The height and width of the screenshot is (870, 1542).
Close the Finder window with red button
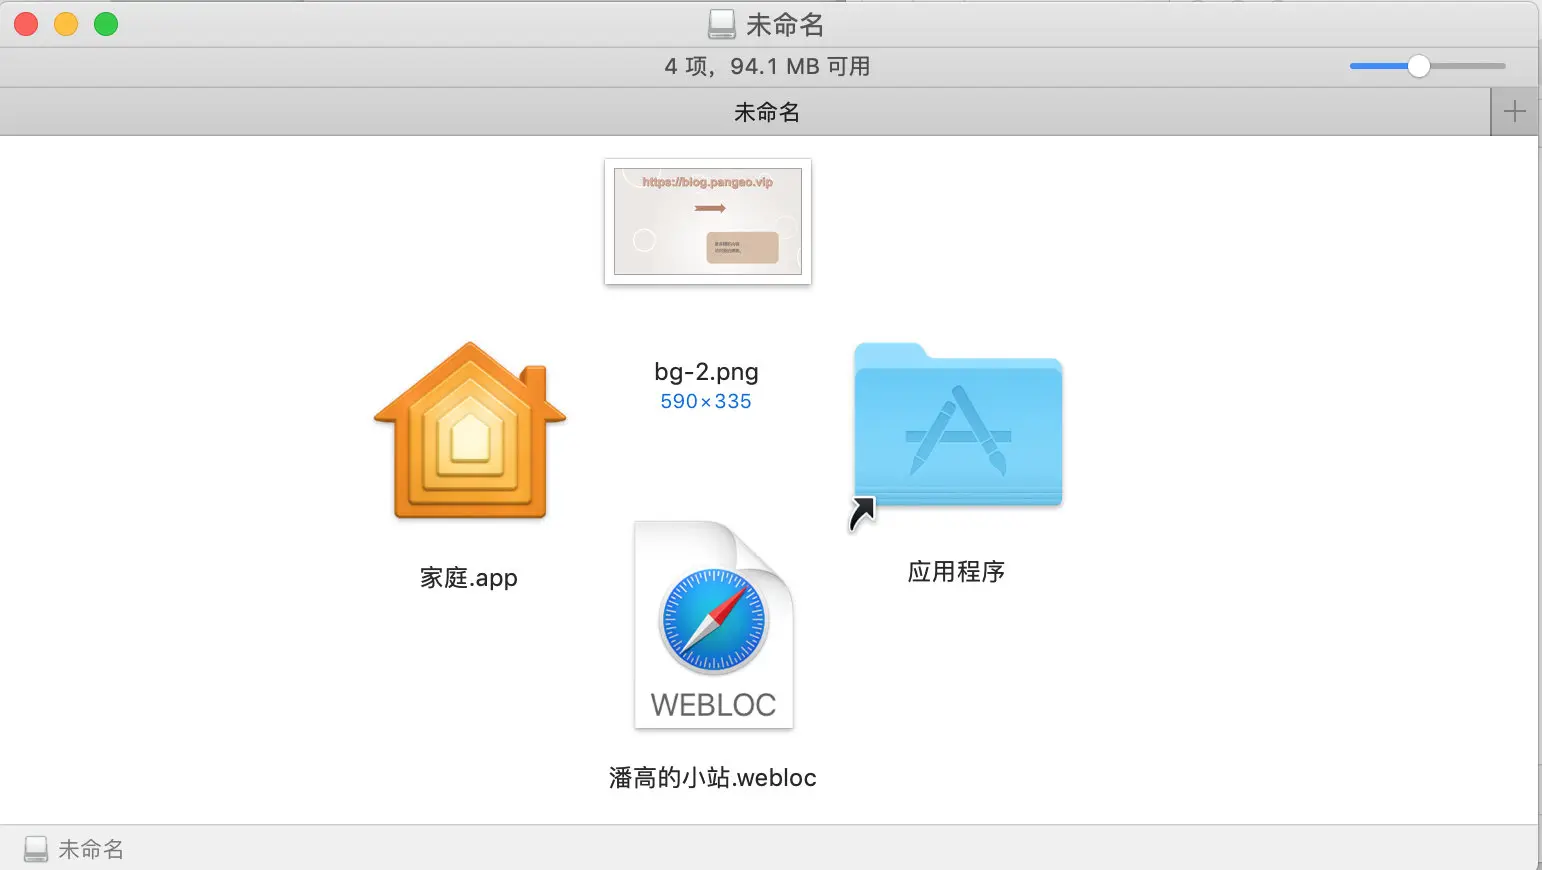[26, 24]
